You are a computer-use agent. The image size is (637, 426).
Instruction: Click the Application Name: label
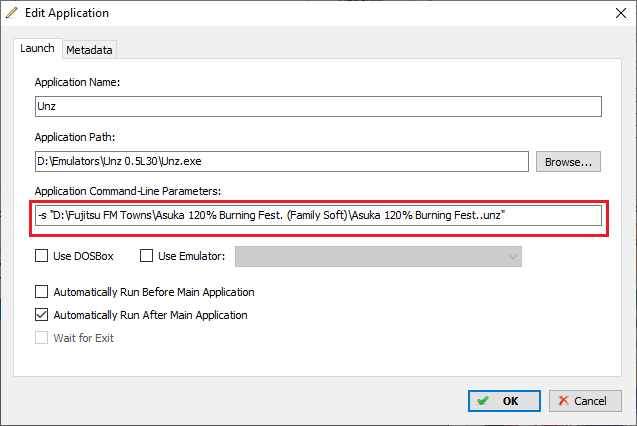[77, 82]
